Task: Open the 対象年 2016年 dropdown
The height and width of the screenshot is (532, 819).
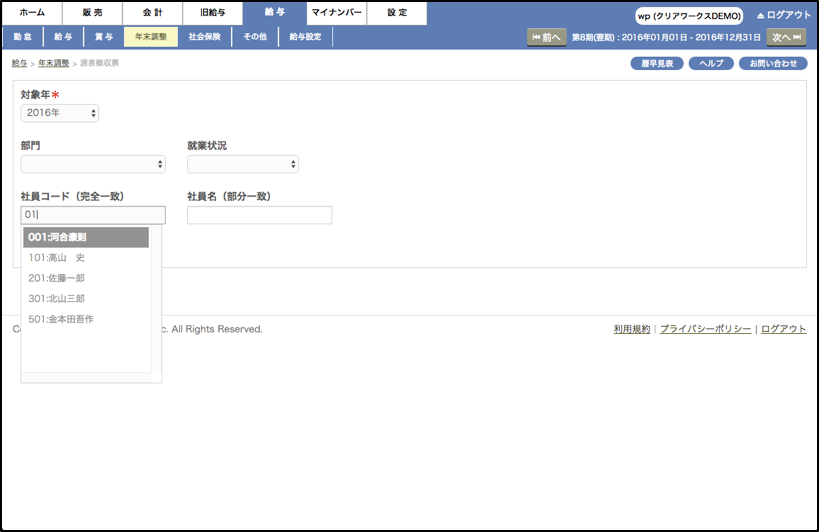Action: [x=60, y=113]
